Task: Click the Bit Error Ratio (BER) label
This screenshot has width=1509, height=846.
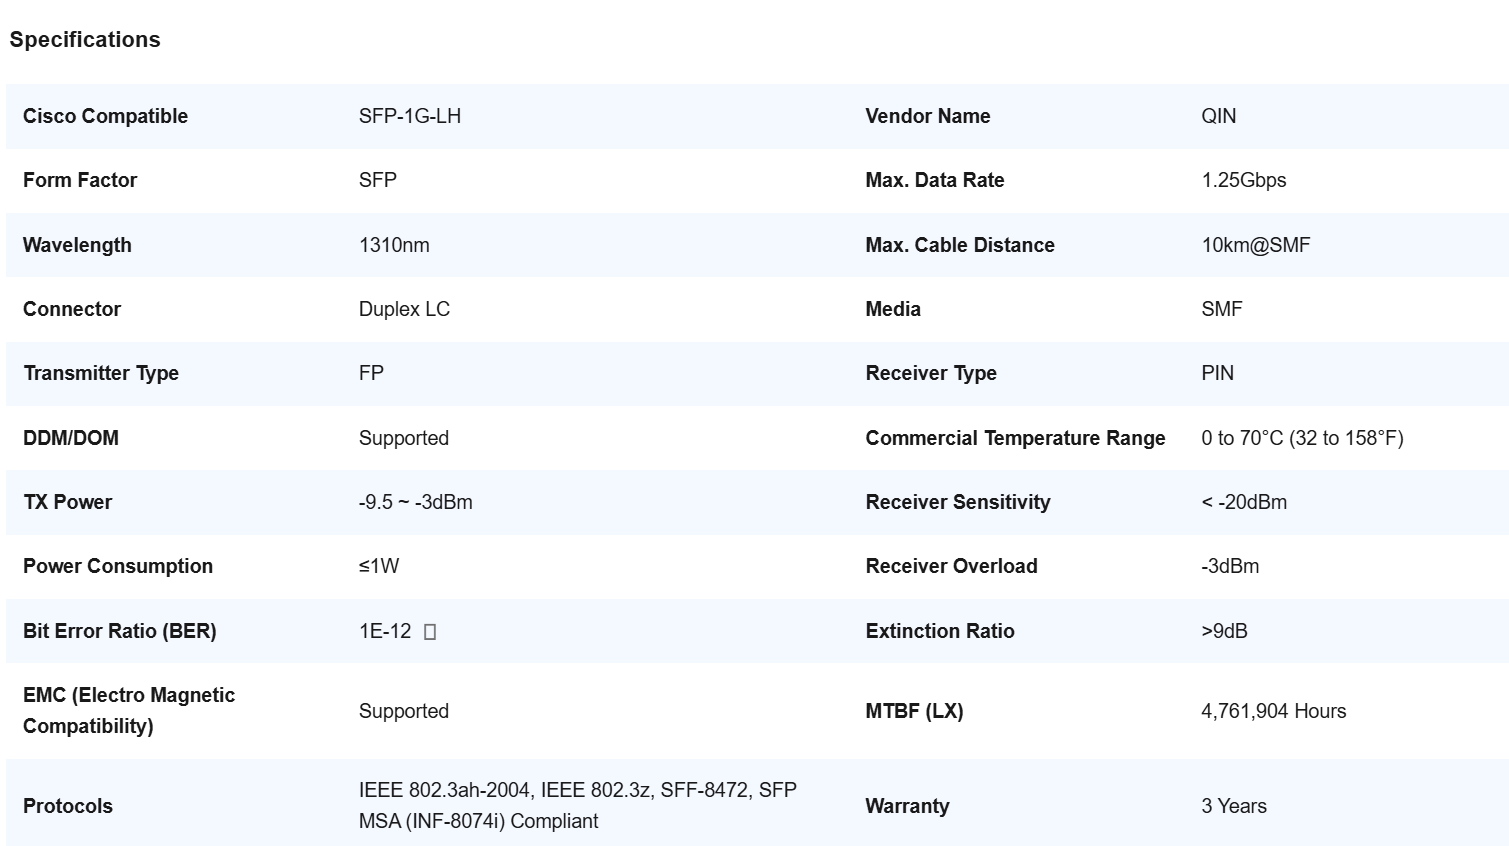Action: coord(120,631)
